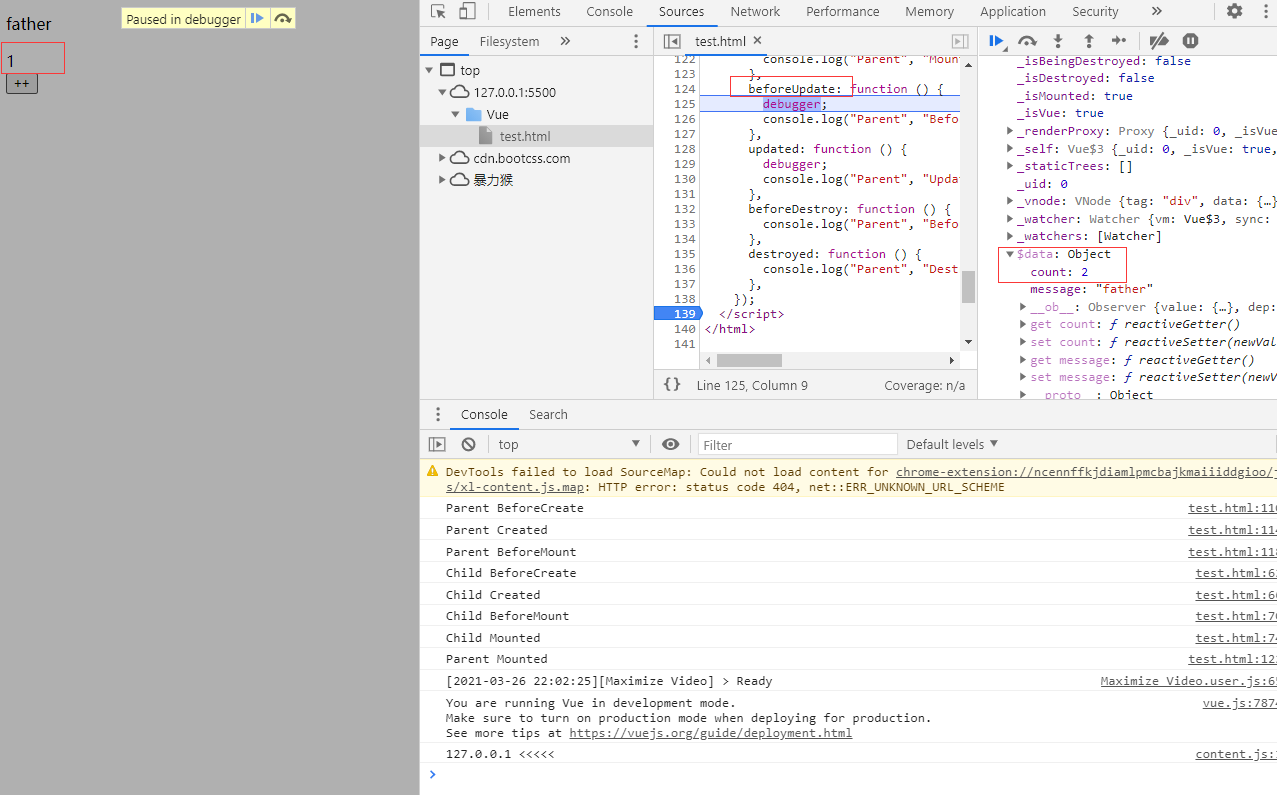Switch to the Elements tab

coord(534,11)
